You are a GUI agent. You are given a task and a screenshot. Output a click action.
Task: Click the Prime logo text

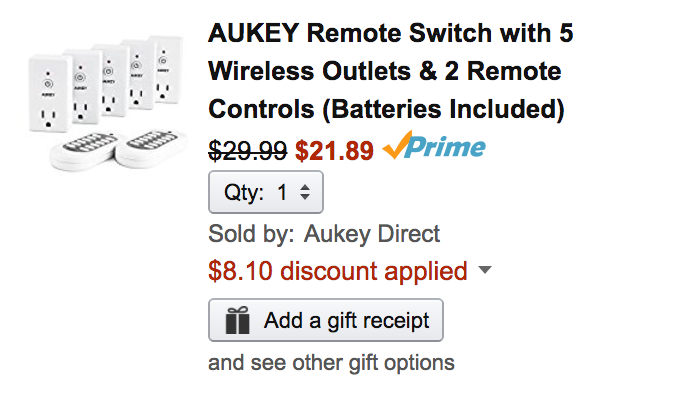click(448, 148)
